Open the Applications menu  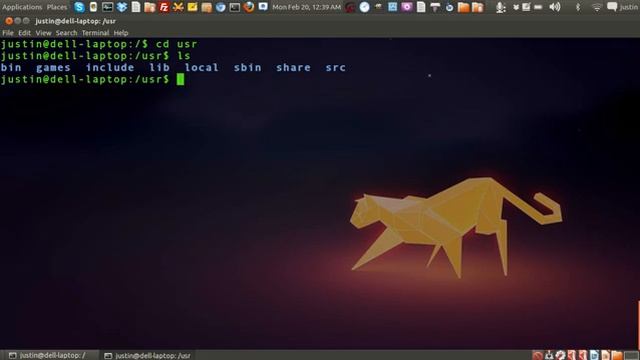22,7
